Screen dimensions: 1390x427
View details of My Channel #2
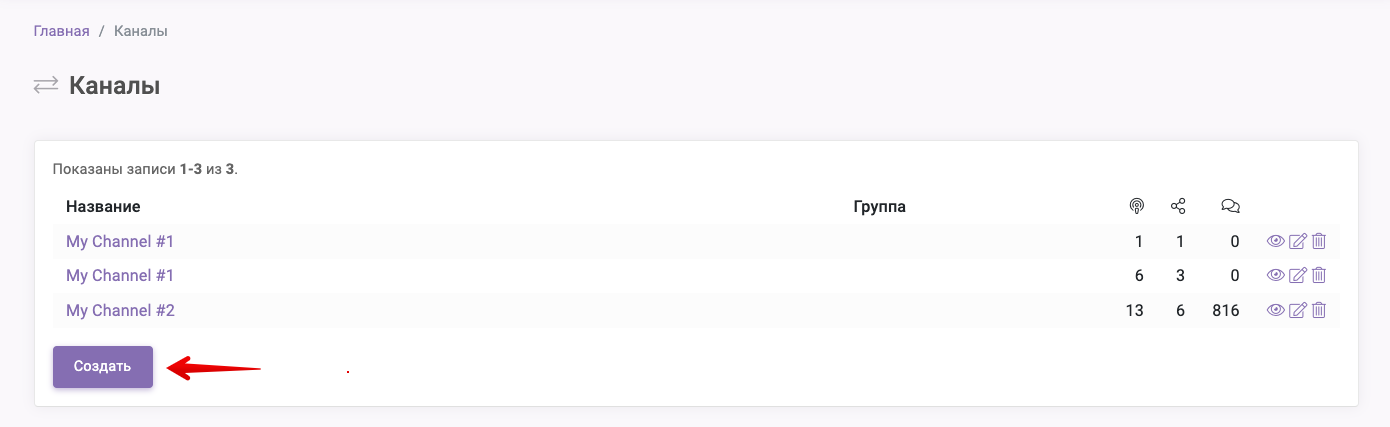[1275, 310]
